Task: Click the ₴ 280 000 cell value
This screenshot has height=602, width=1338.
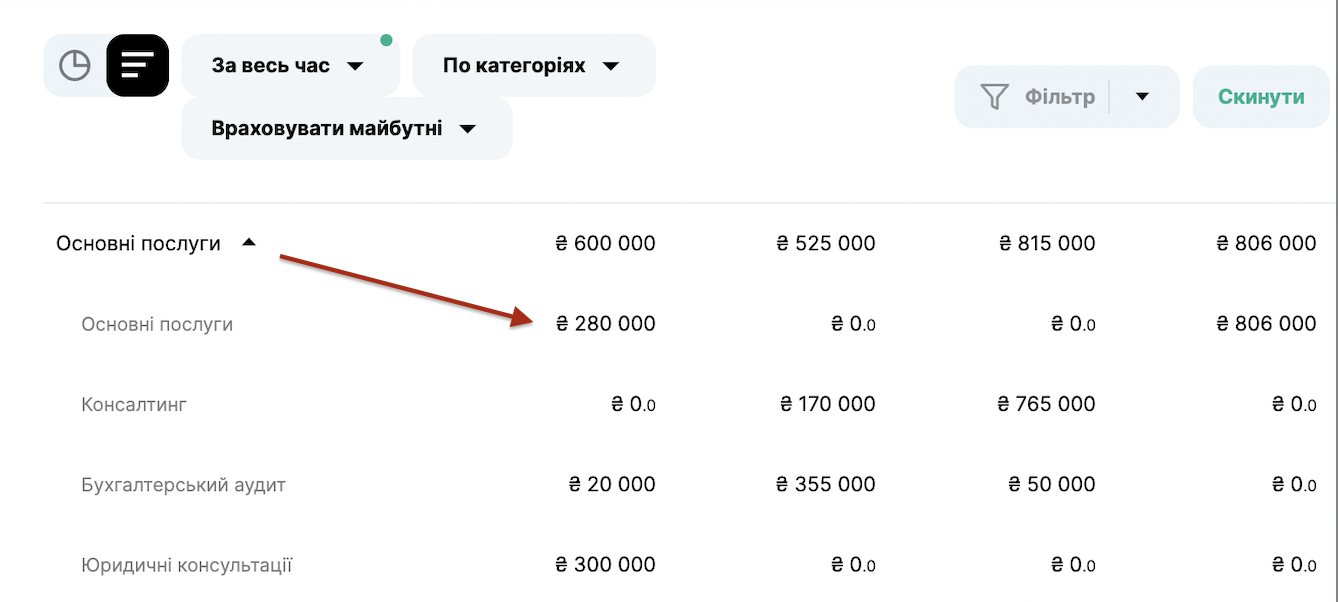Action: [x=606, y=324]
